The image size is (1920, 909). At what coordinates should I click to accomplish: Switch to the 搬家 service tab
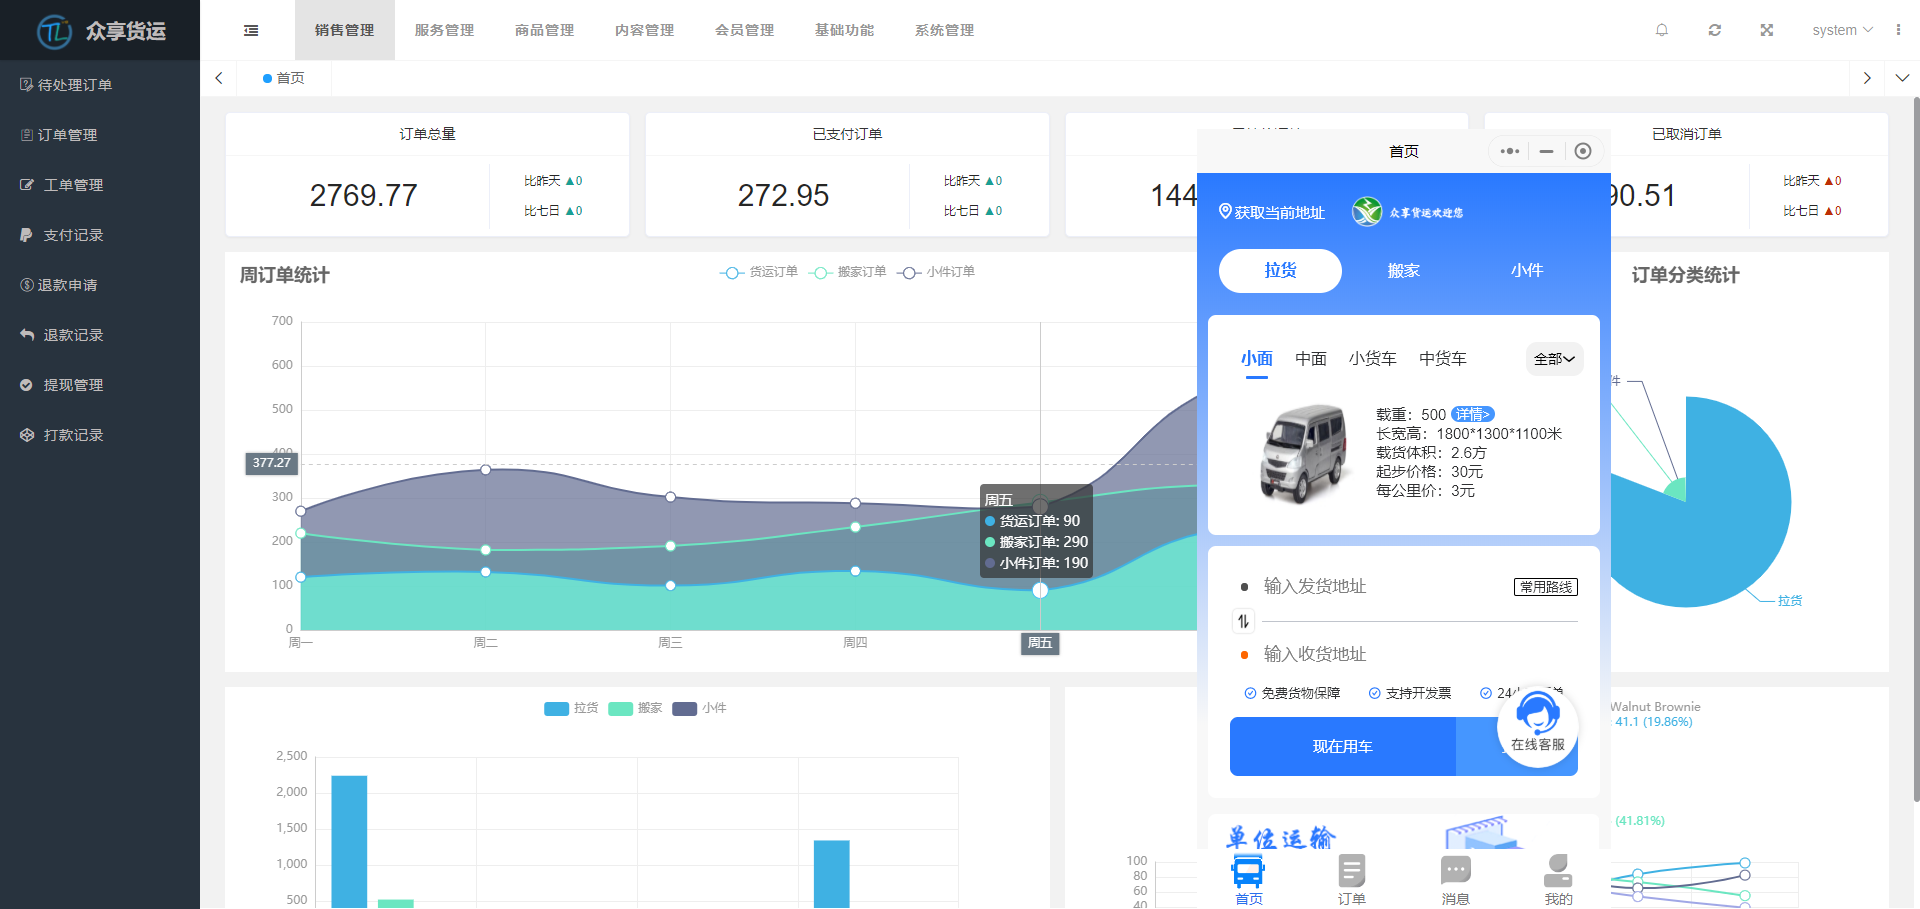click(x=1403, y=271)
